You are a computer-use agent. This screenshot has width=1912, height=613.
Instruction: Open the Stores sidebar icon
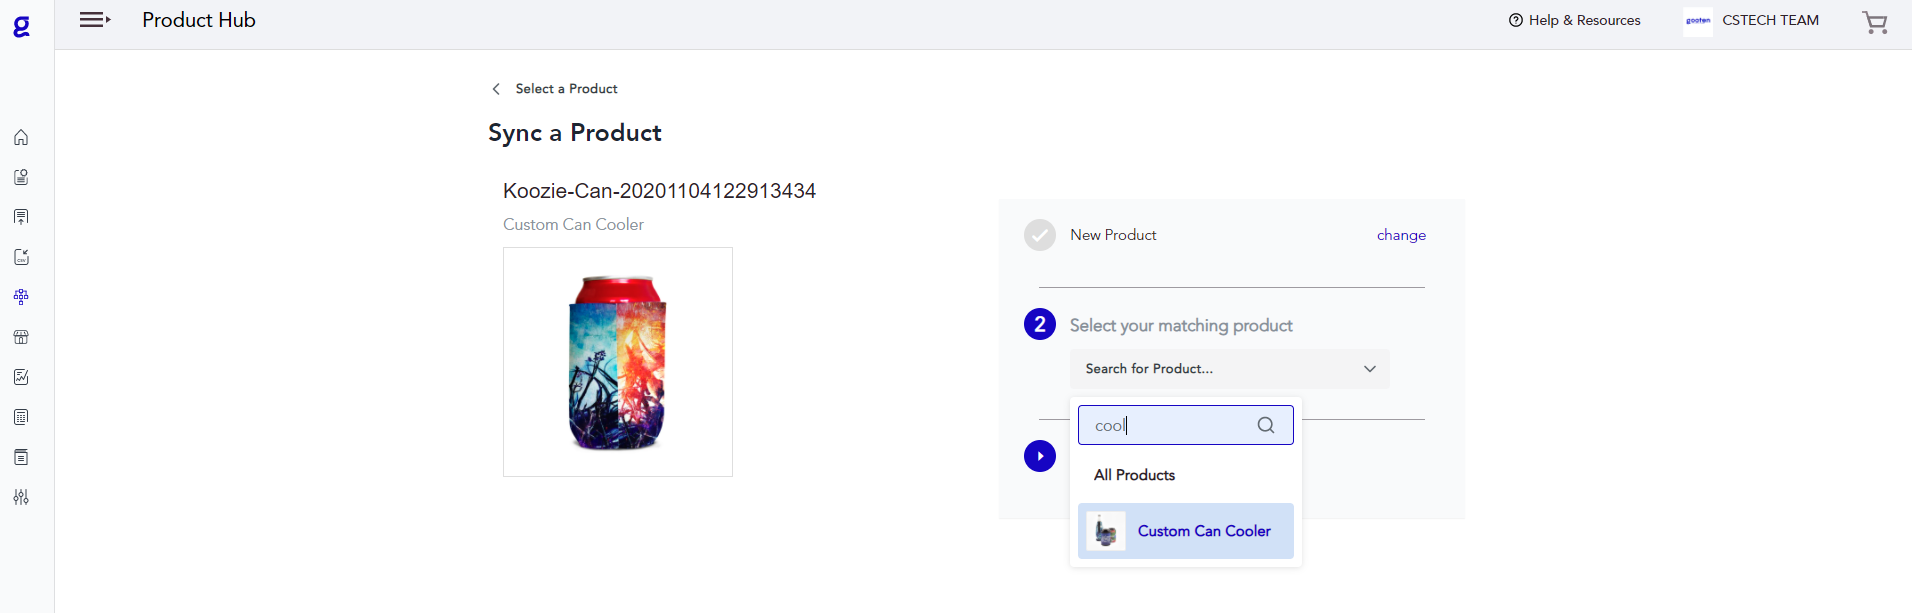[x=21, y=337]
